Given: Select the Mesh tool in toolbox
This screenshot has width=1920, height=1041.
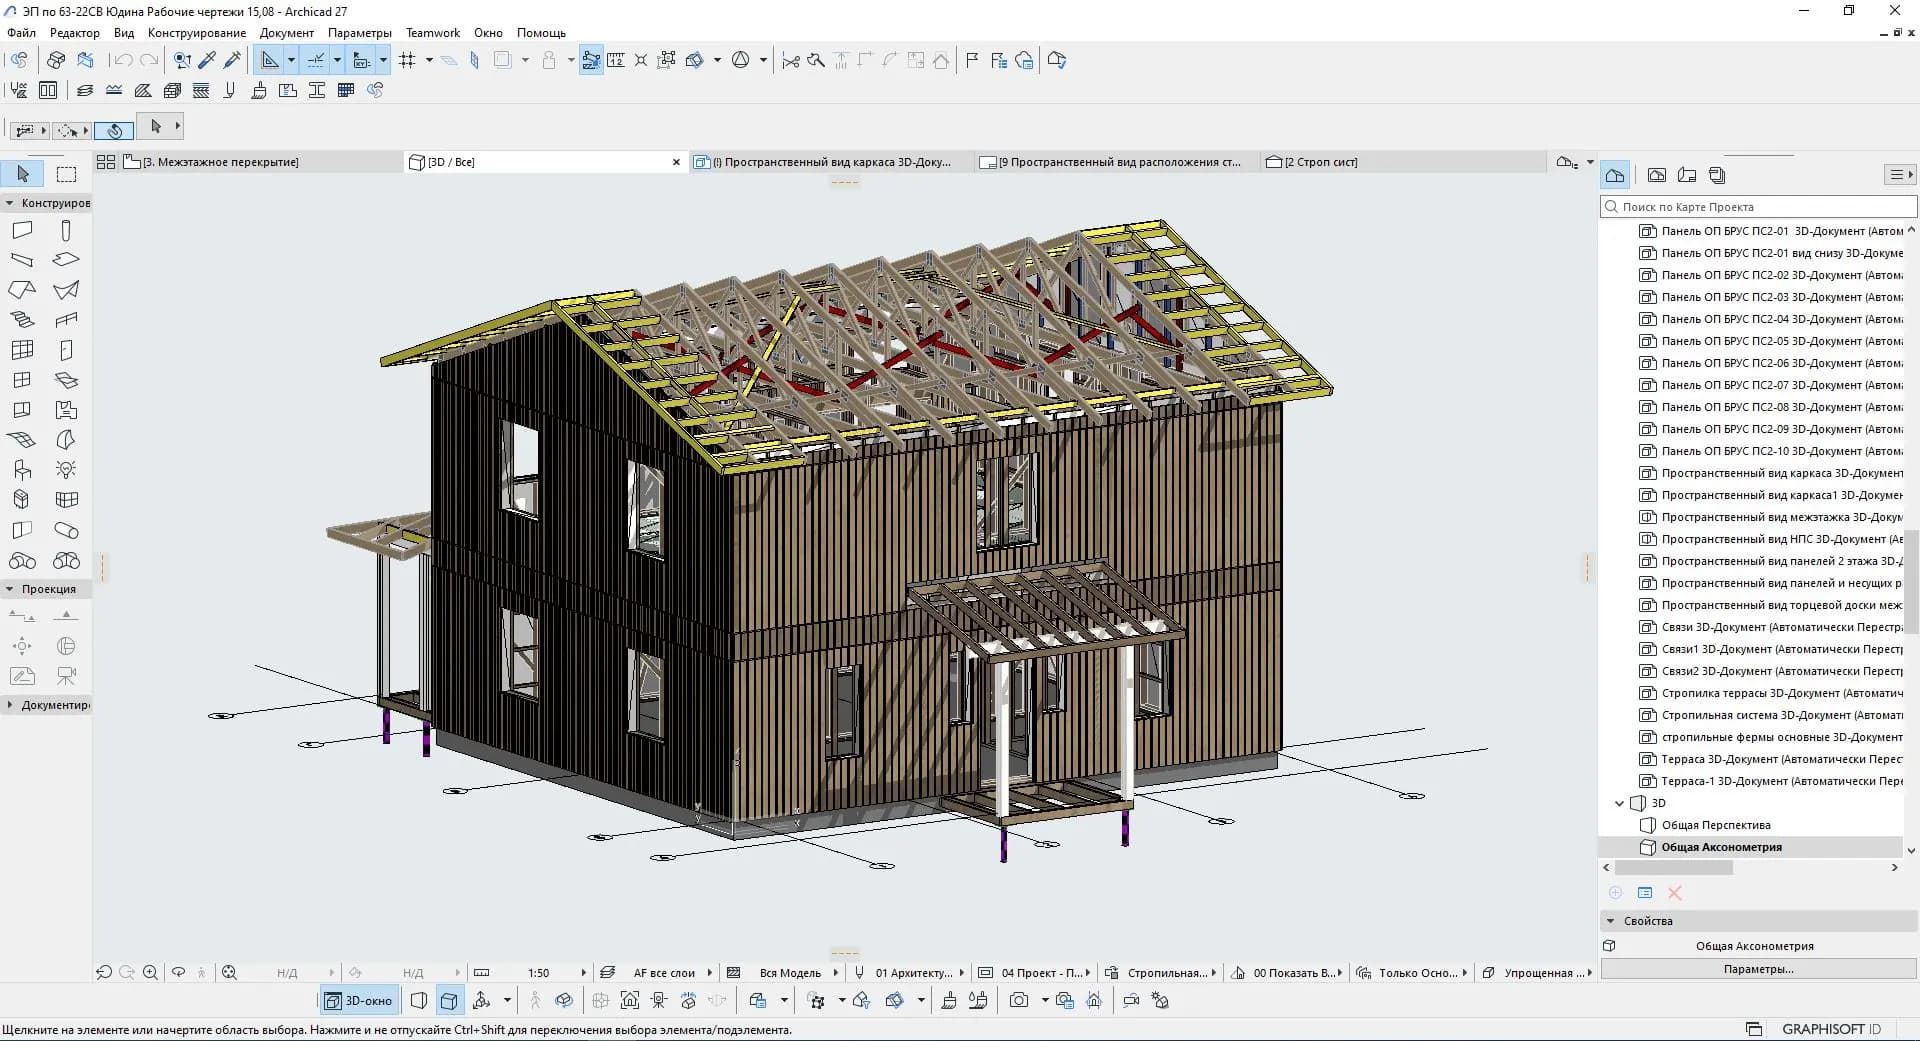Looking at the screenshot, I should coord(22,440).
